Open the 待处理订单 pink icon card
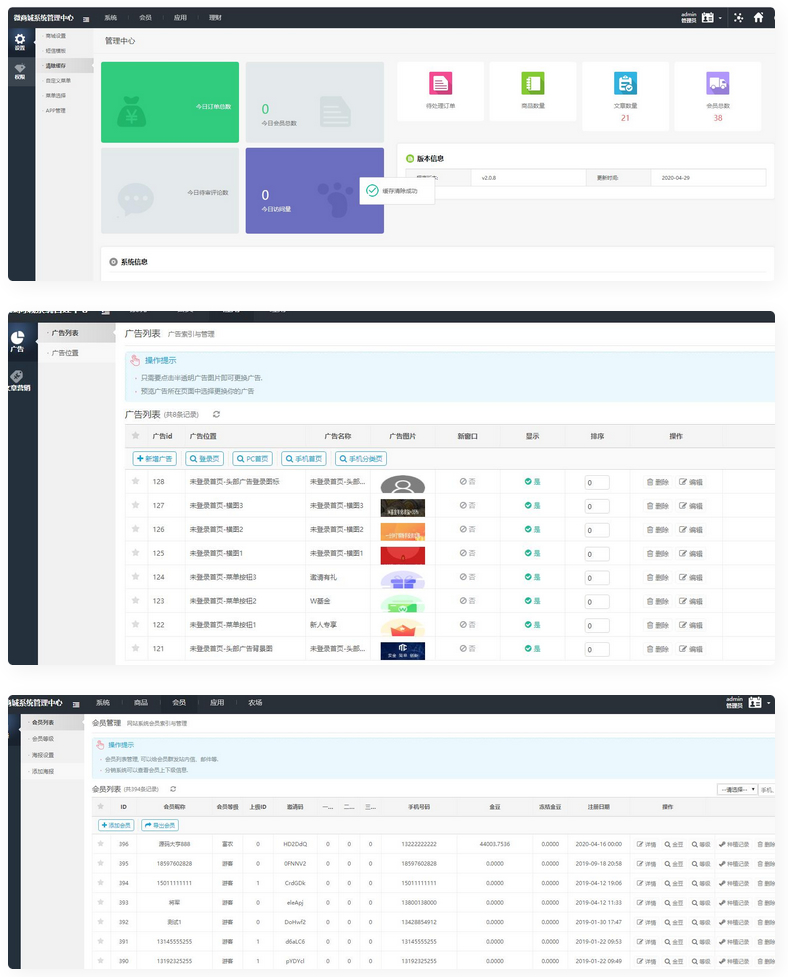Screen dimensions: 788x977 [440, 83]
